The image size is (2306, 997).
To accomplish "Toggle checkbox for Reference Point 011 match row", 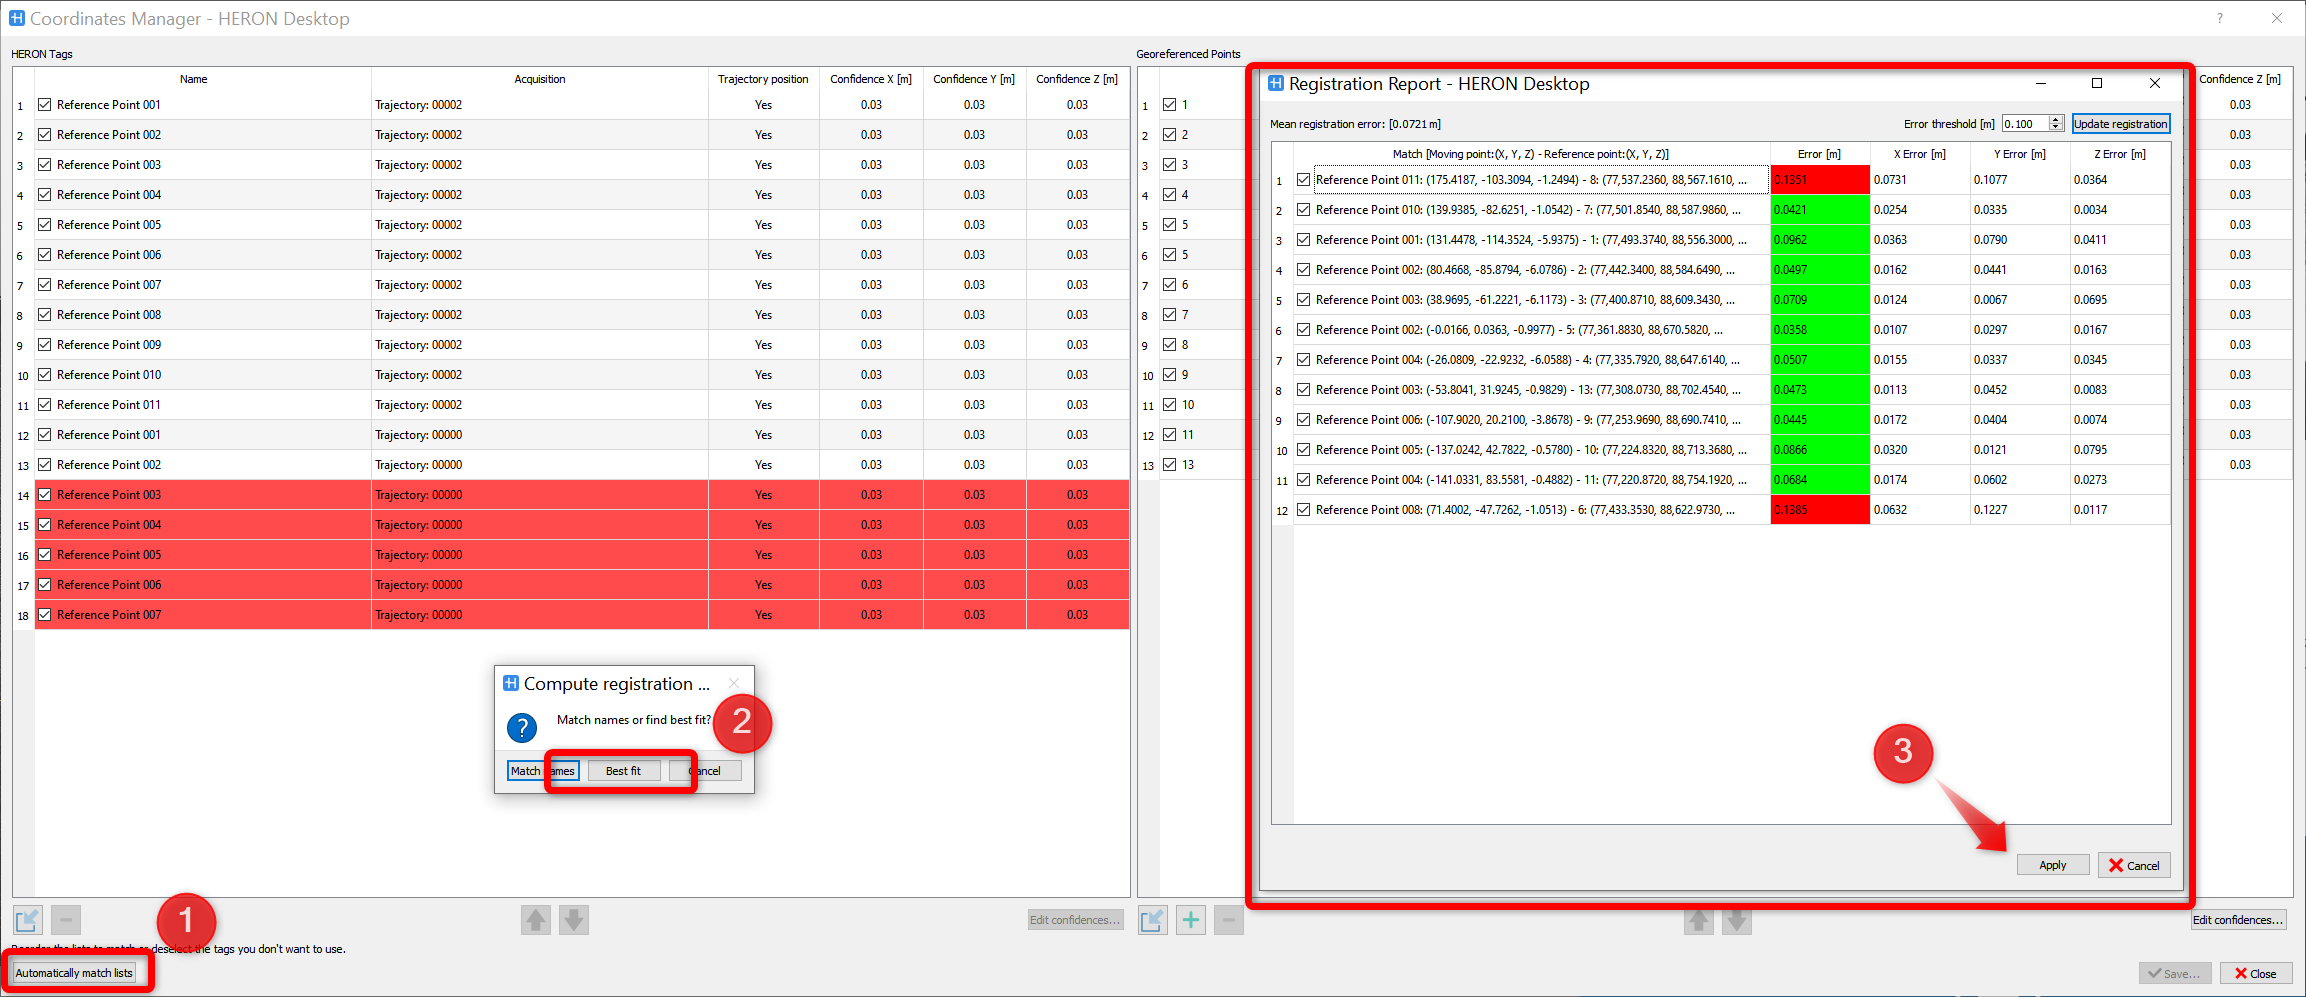I will click(x=1303, y=180).
